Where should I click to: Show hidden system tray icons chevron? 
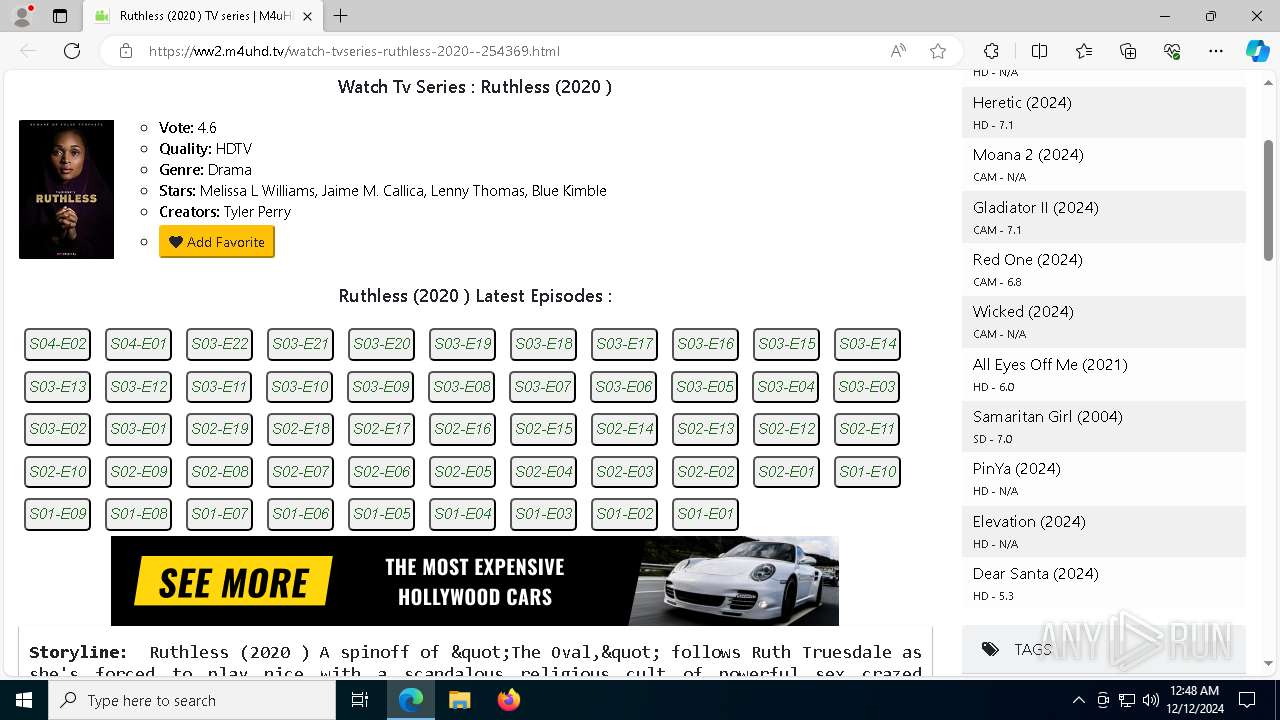coord(1078,700)
